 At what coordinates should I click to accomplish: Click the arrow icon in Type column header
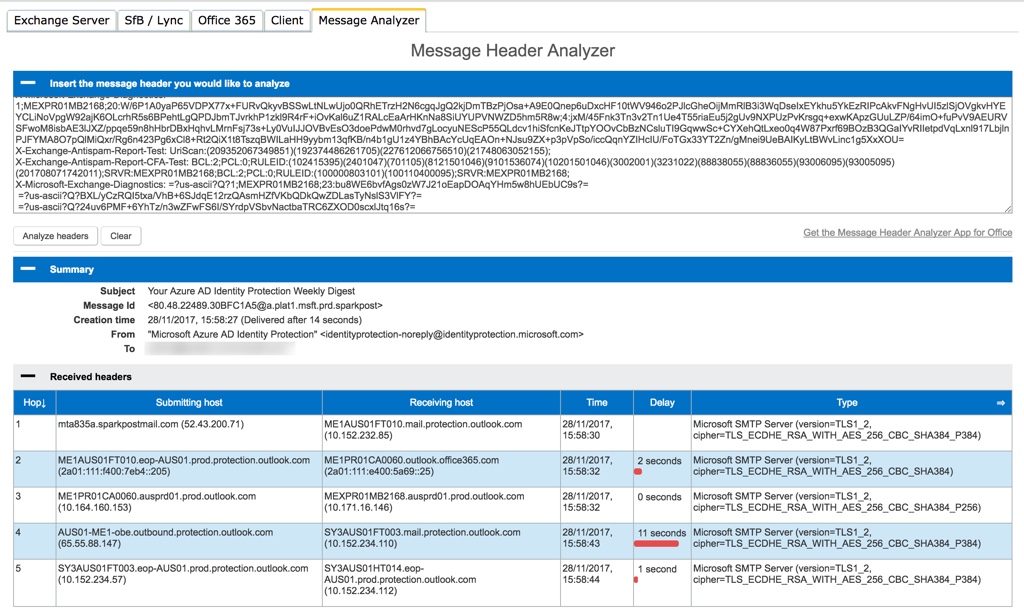coord(1000,403)
